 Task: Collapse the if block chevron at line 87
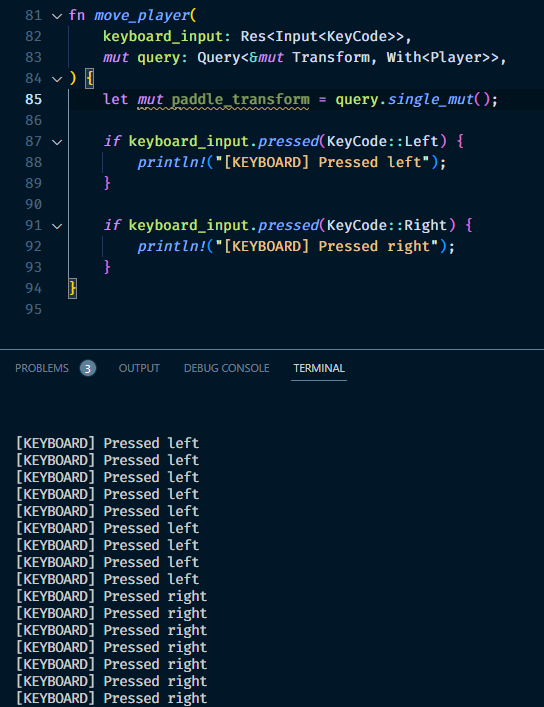tap(57, 142)
